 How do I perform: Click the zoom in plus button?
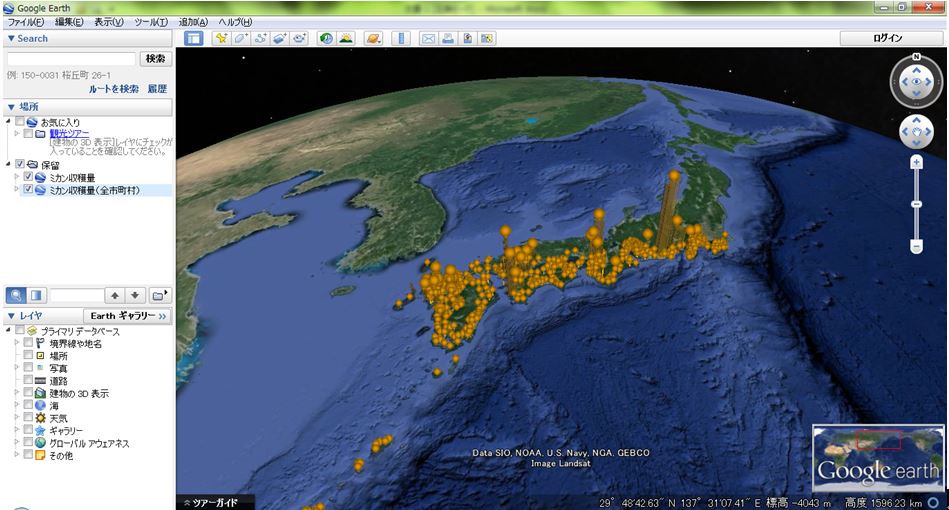coord(916,162)
